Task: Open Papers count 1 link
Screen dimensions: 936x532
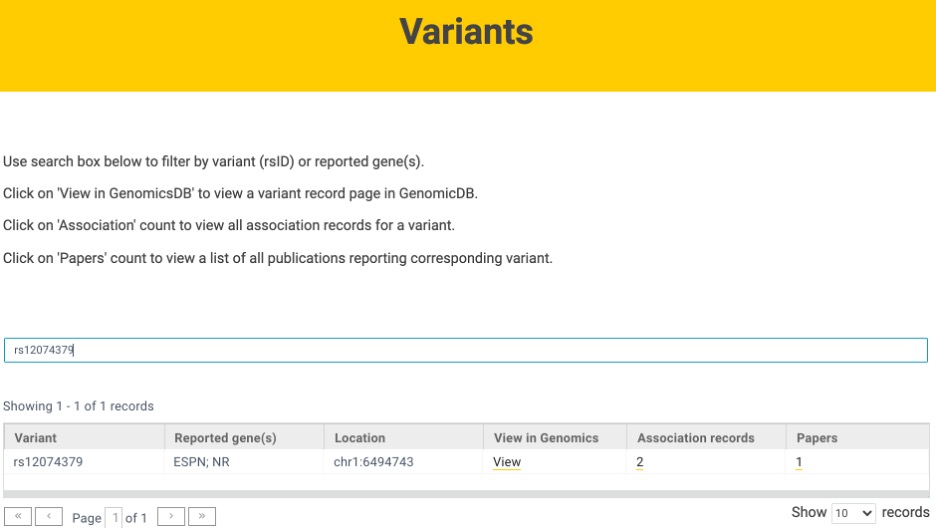Action: (x=799, y=462)
